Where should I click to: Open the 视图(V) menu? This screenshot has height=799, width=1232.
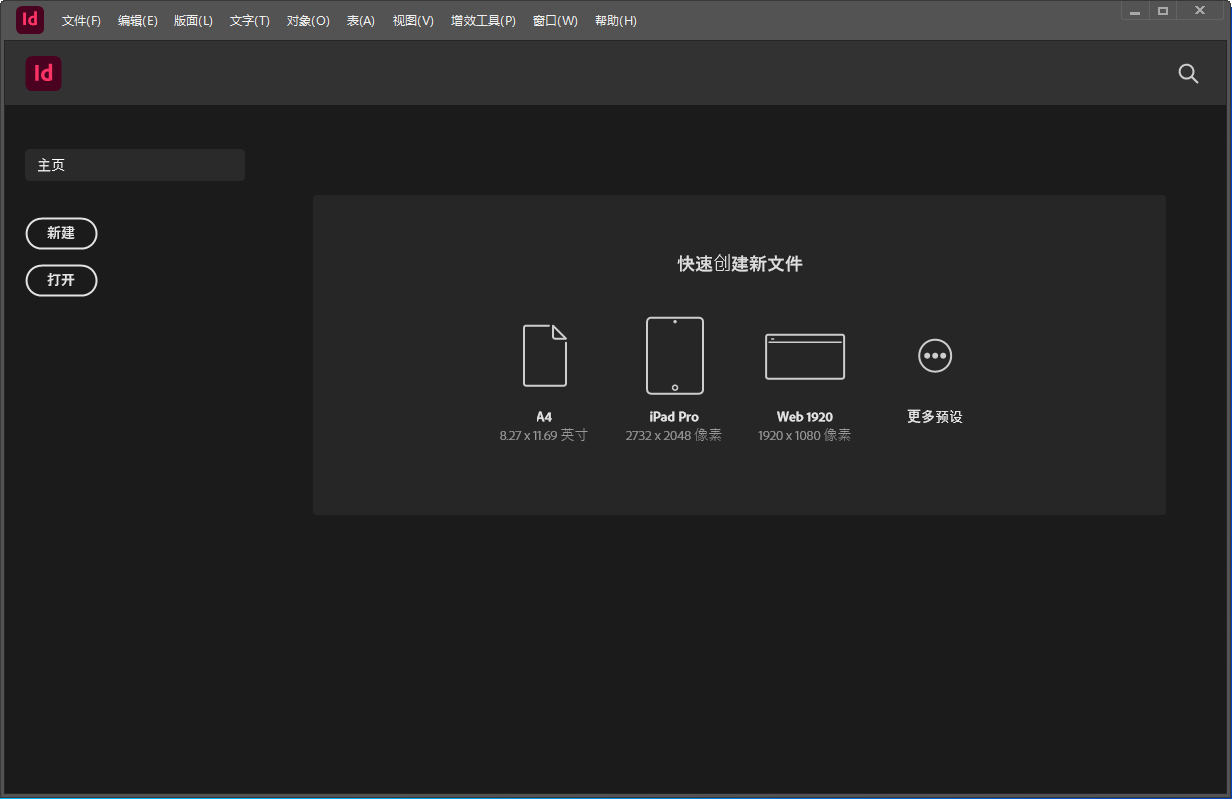click(413, 21)
